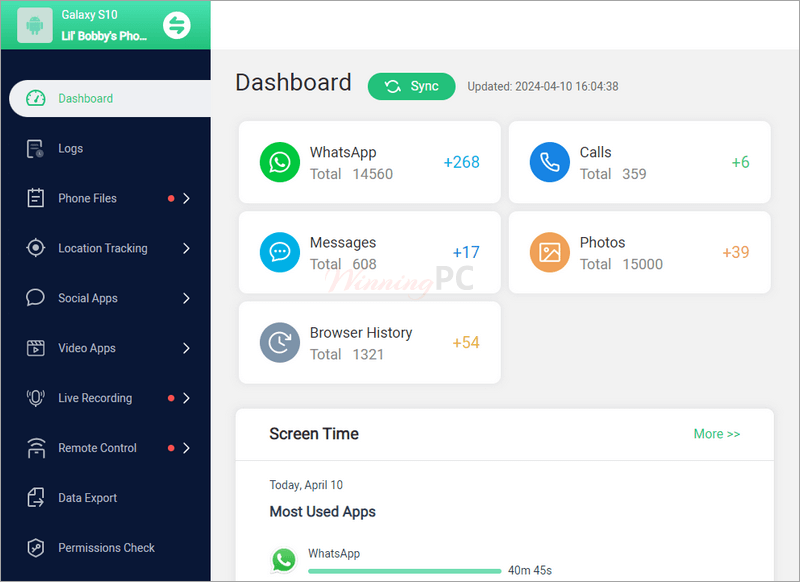
Task: Click the Social Apps chat bubble icon
Action: coord(35,297)
